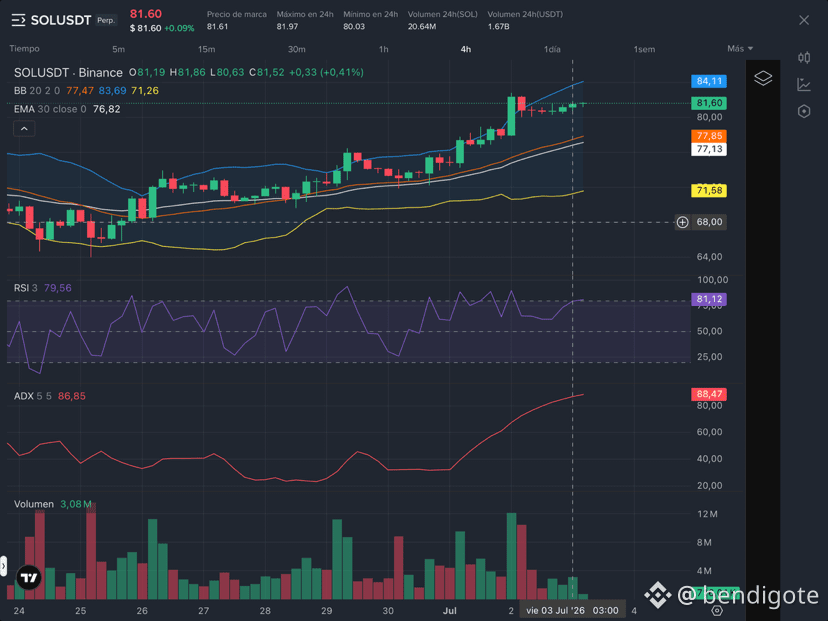Open the RSI 3 indicator legend
Viewport: 828px width, 621px height.
coord(43,288)
